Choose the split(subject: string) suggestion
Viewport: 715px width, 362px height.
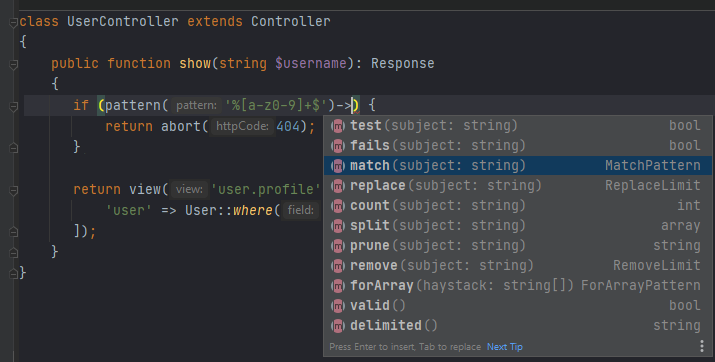(x=518, y=226)
